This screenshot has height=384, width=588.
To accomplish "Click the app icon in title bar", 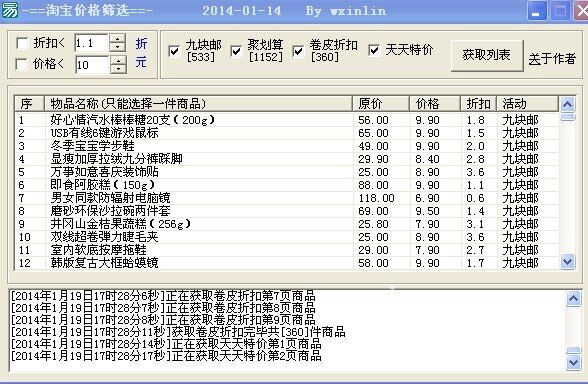I will (x=10, y=9).
